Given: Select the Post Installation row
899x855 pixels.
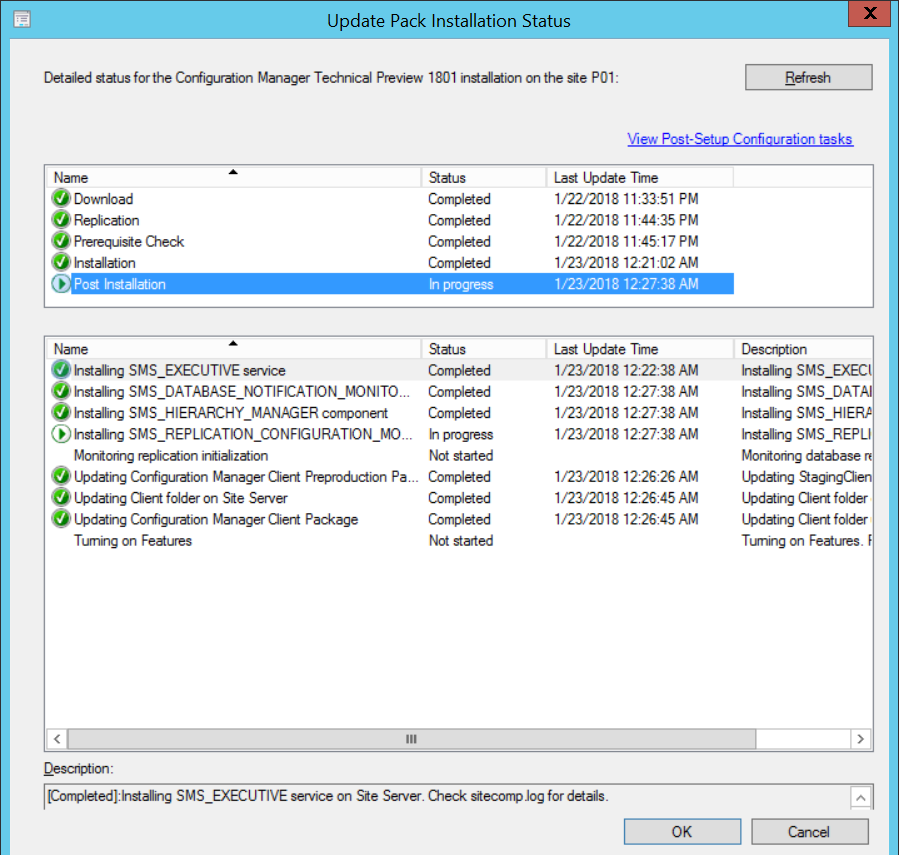Looking at the screenshot, I should point(390,283).
